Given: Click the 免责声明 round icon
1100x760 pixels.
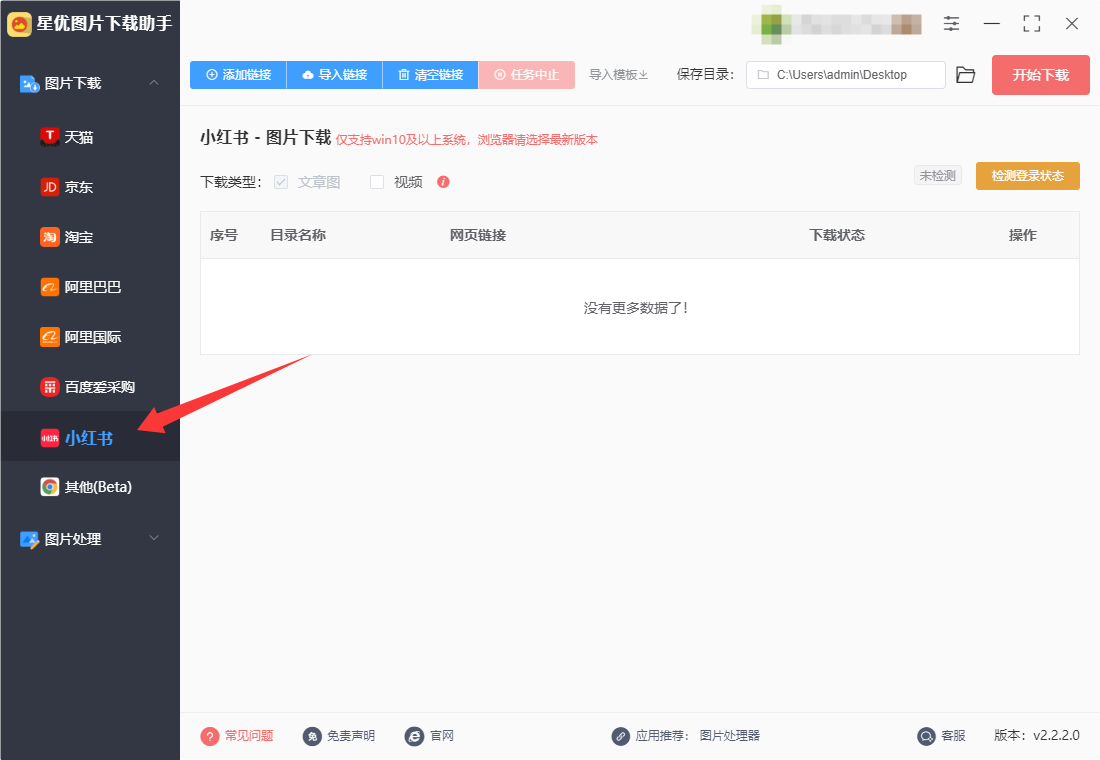Looking at the screenshot, I should 312,736.
